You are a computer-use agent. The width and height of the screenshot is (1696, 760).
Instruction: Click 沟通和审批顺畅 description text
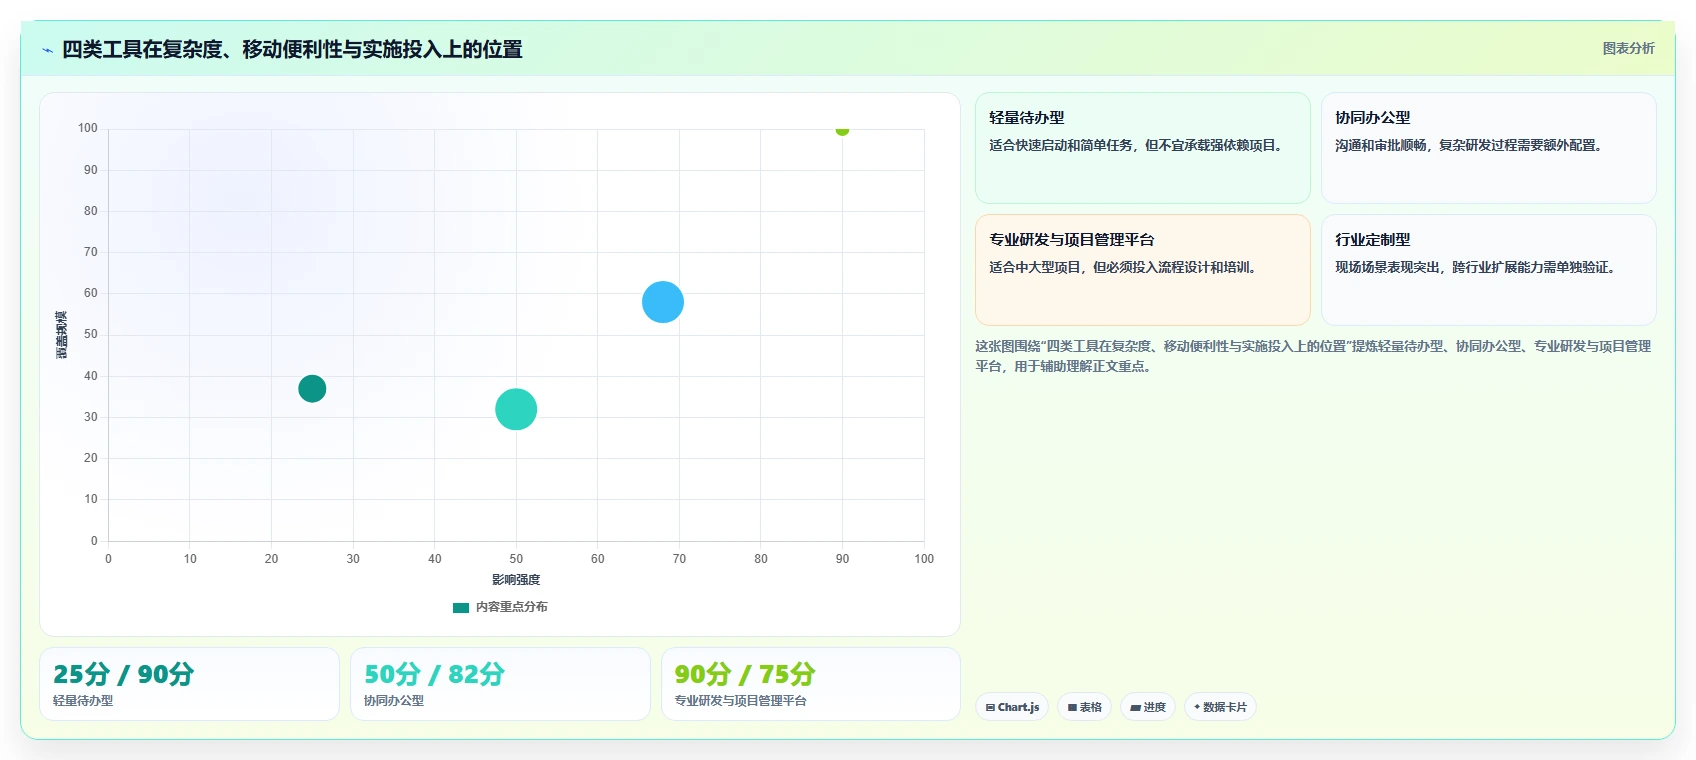[x=1471, y=145]
